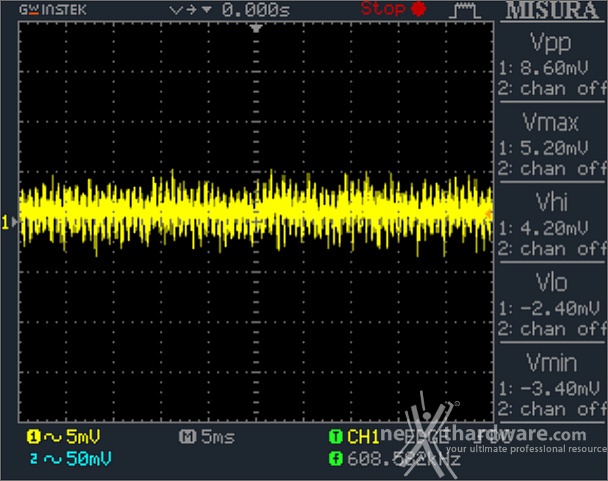
Task: Select the Vmax measurement menu item
Action: (552, 144)
